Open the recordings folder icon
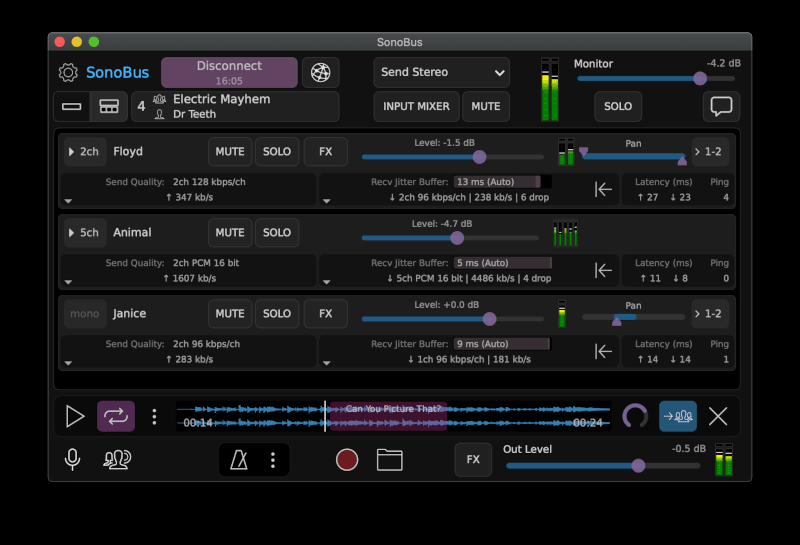800x545 pixels. tap(389, 460)
